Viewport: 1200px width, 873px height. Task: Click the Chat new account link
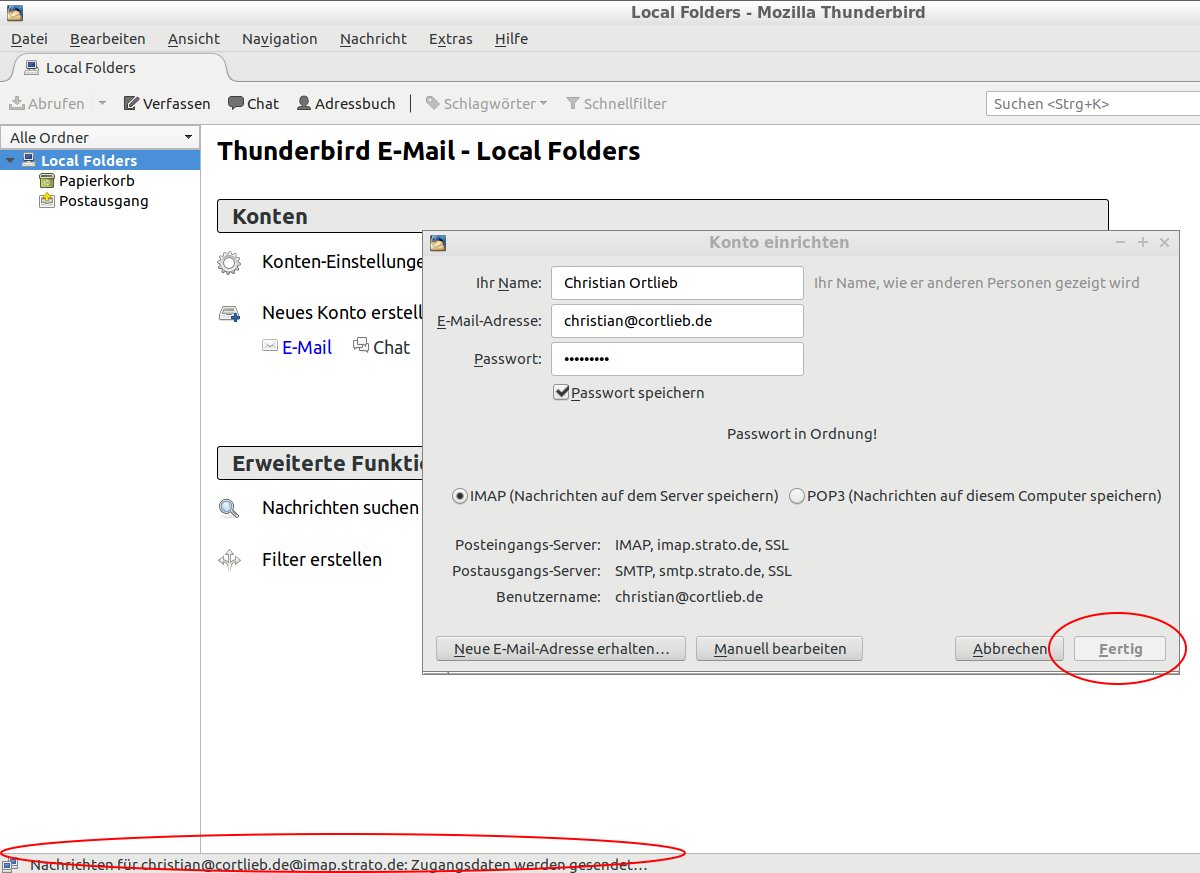pyautogui.click(x=391, y=347)
